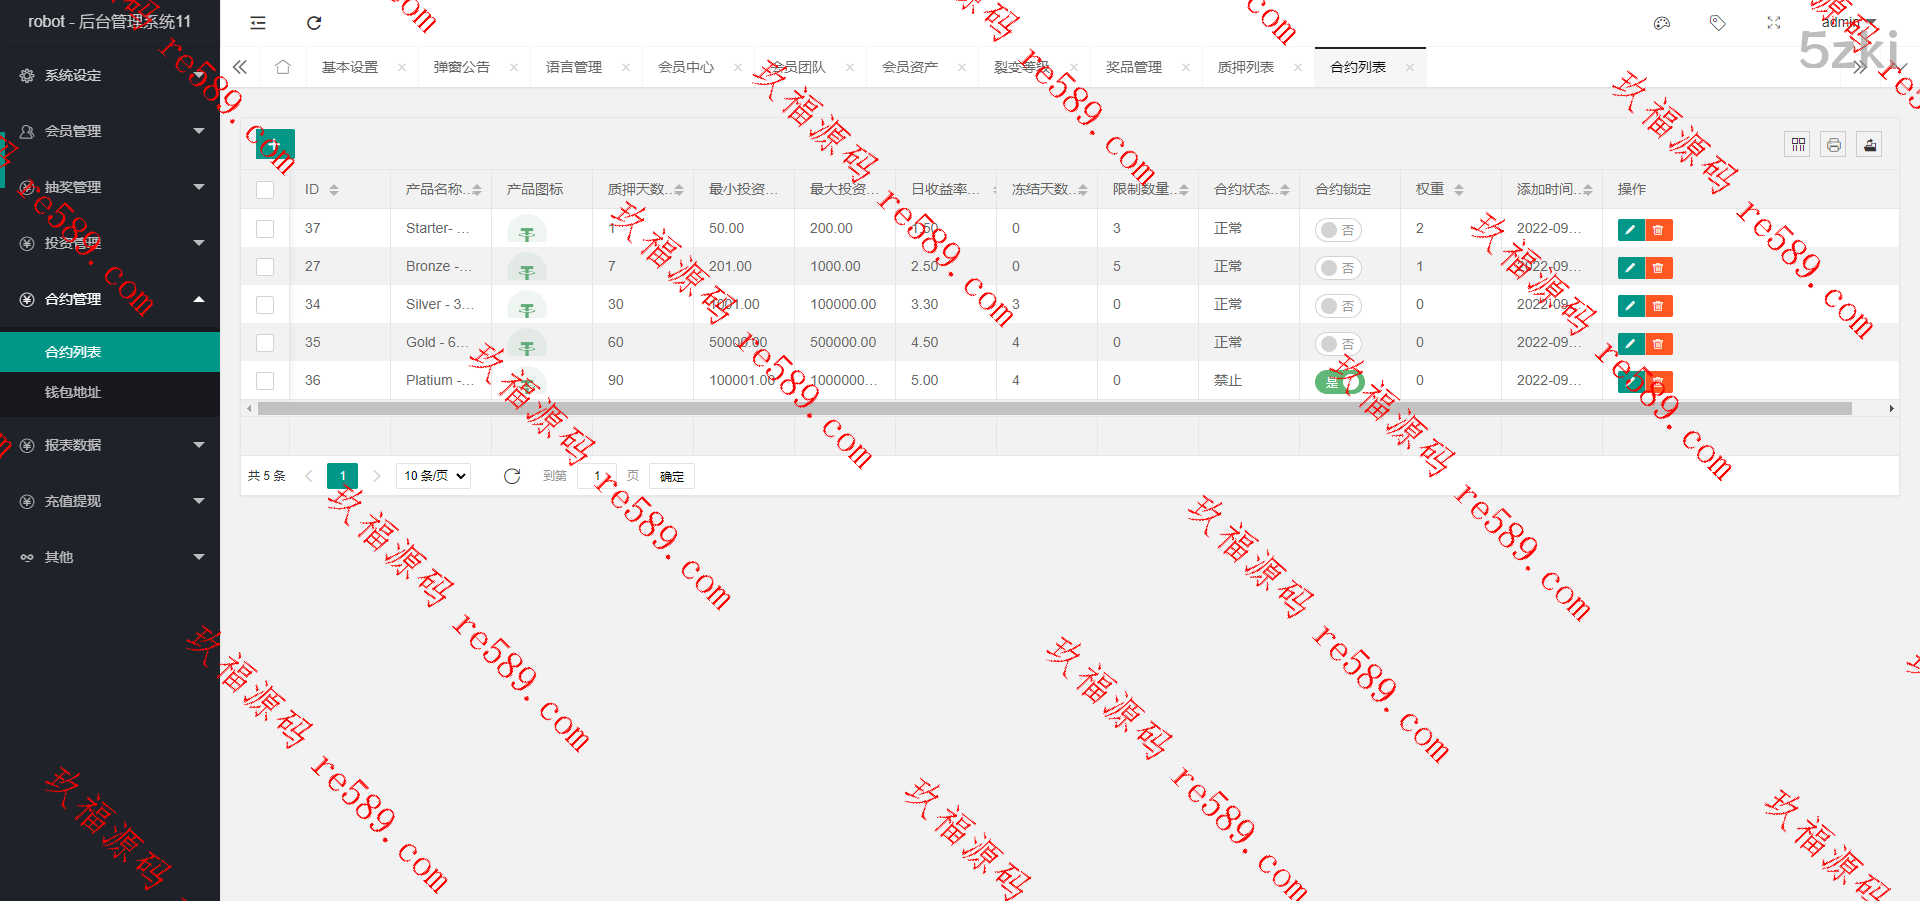The height and width of the screenshot is (901, 1920).
Task: Toggle contract lock for Starter row
Action: (x=1337, y=230)
